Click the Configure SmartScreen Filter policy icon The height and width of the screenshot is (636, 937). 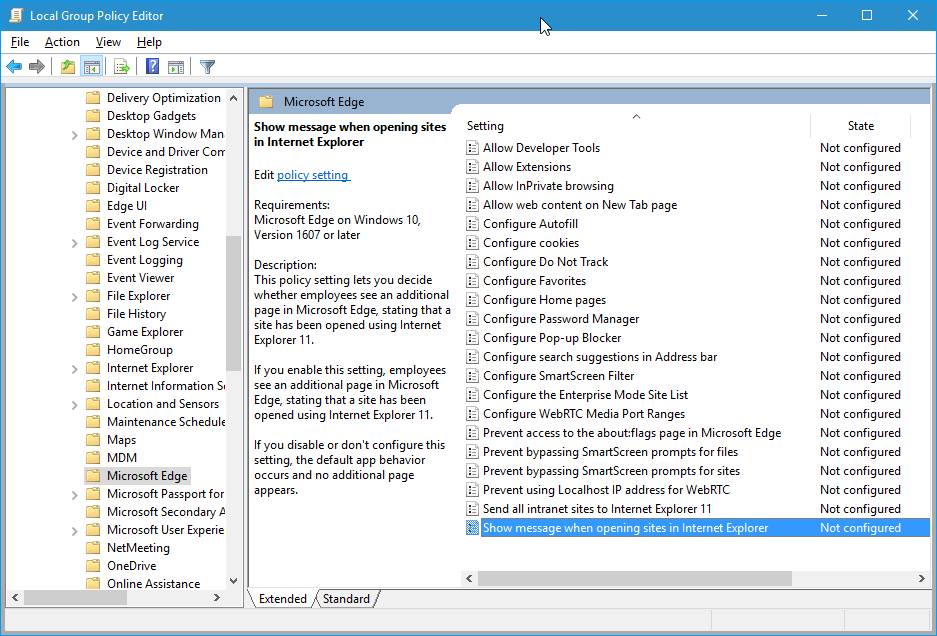coord(472,376)
